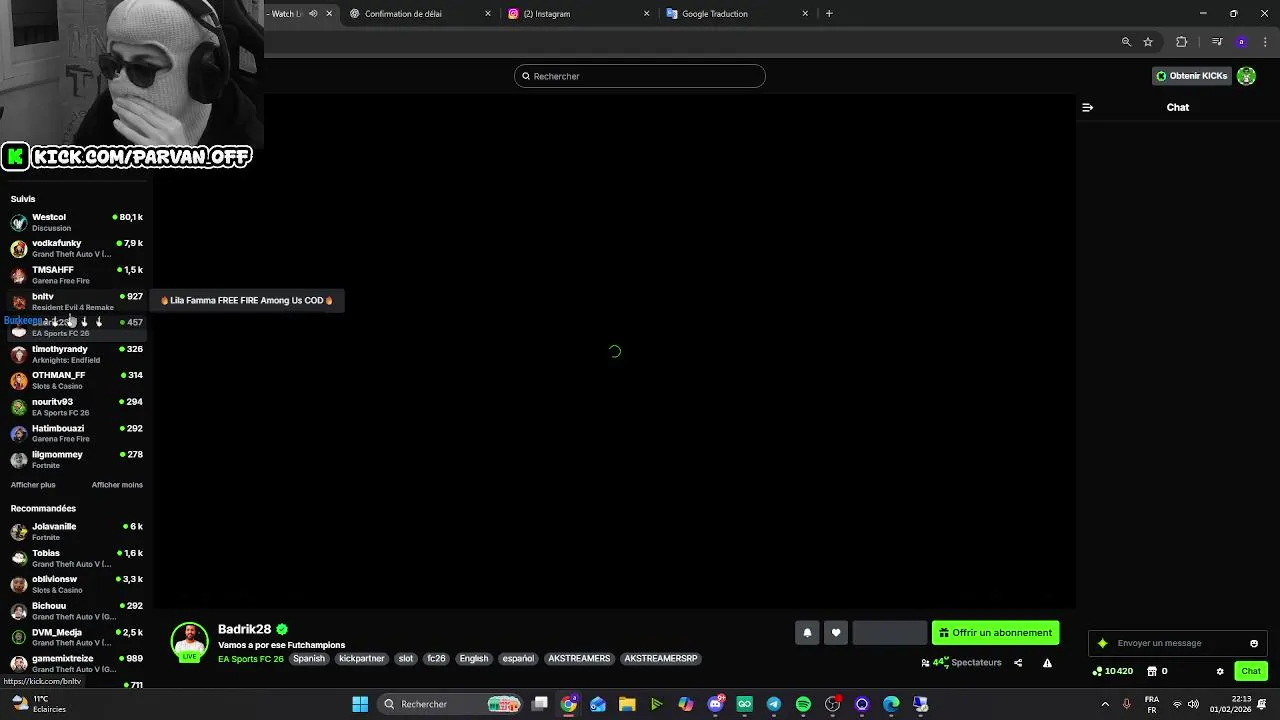This screenshot has width=1280, height=720.
Task: Collapse followed list with Afficher moins
Action: (117, 485)
